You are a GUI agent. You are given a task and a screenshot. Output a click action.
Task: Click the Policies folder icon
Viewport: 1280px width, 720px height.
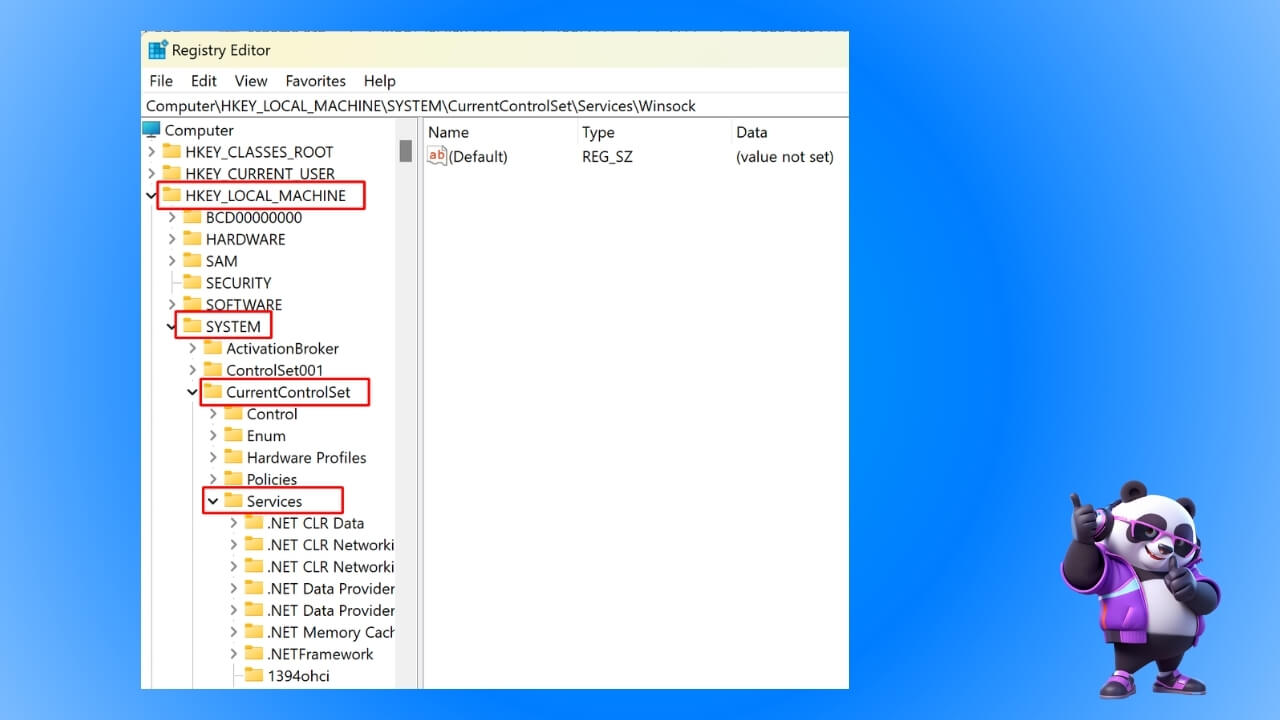233,479
